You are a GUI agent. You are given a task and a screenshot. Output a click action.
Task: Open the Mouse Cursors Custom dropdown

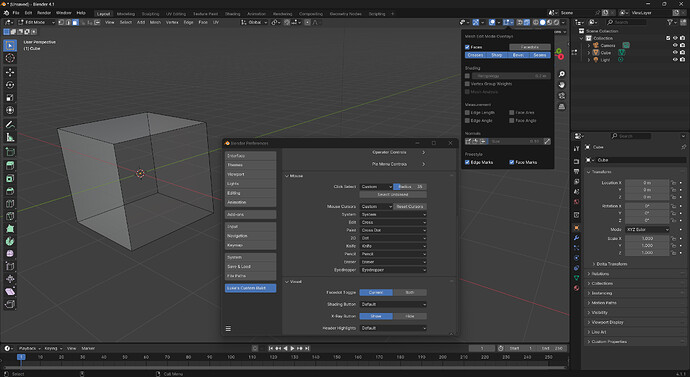[376, 206]
